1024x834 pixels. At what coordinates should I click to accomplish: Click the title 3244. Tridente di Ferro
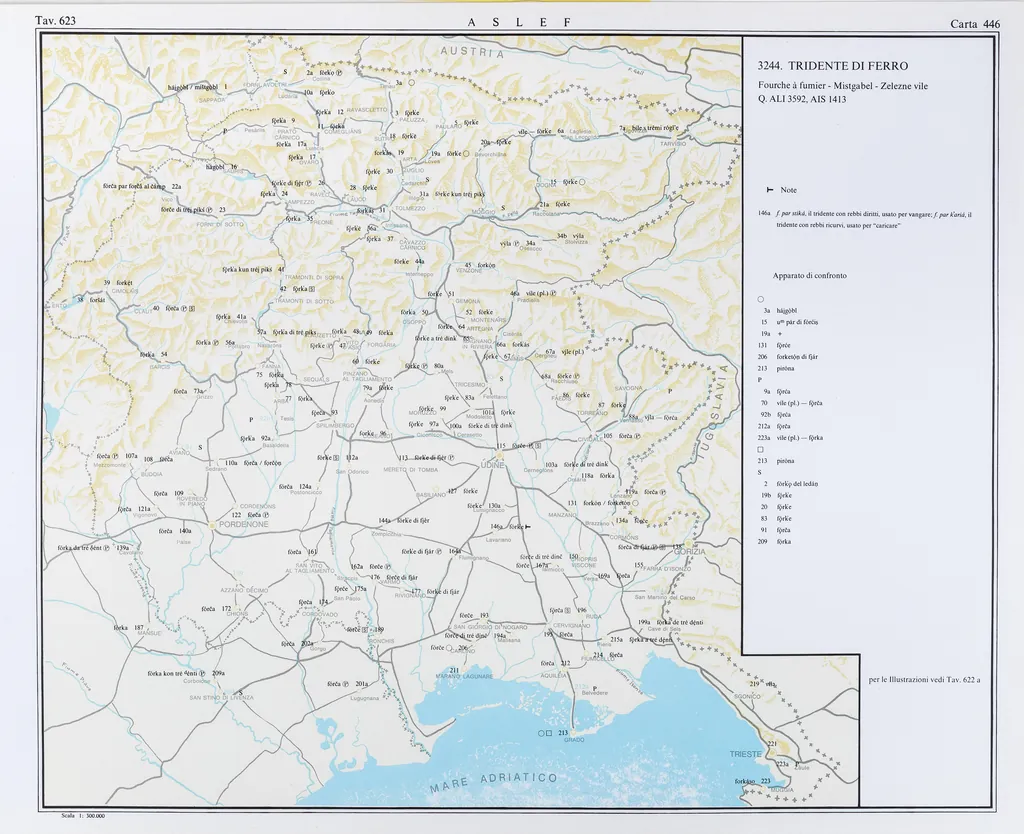pos(833,66)
